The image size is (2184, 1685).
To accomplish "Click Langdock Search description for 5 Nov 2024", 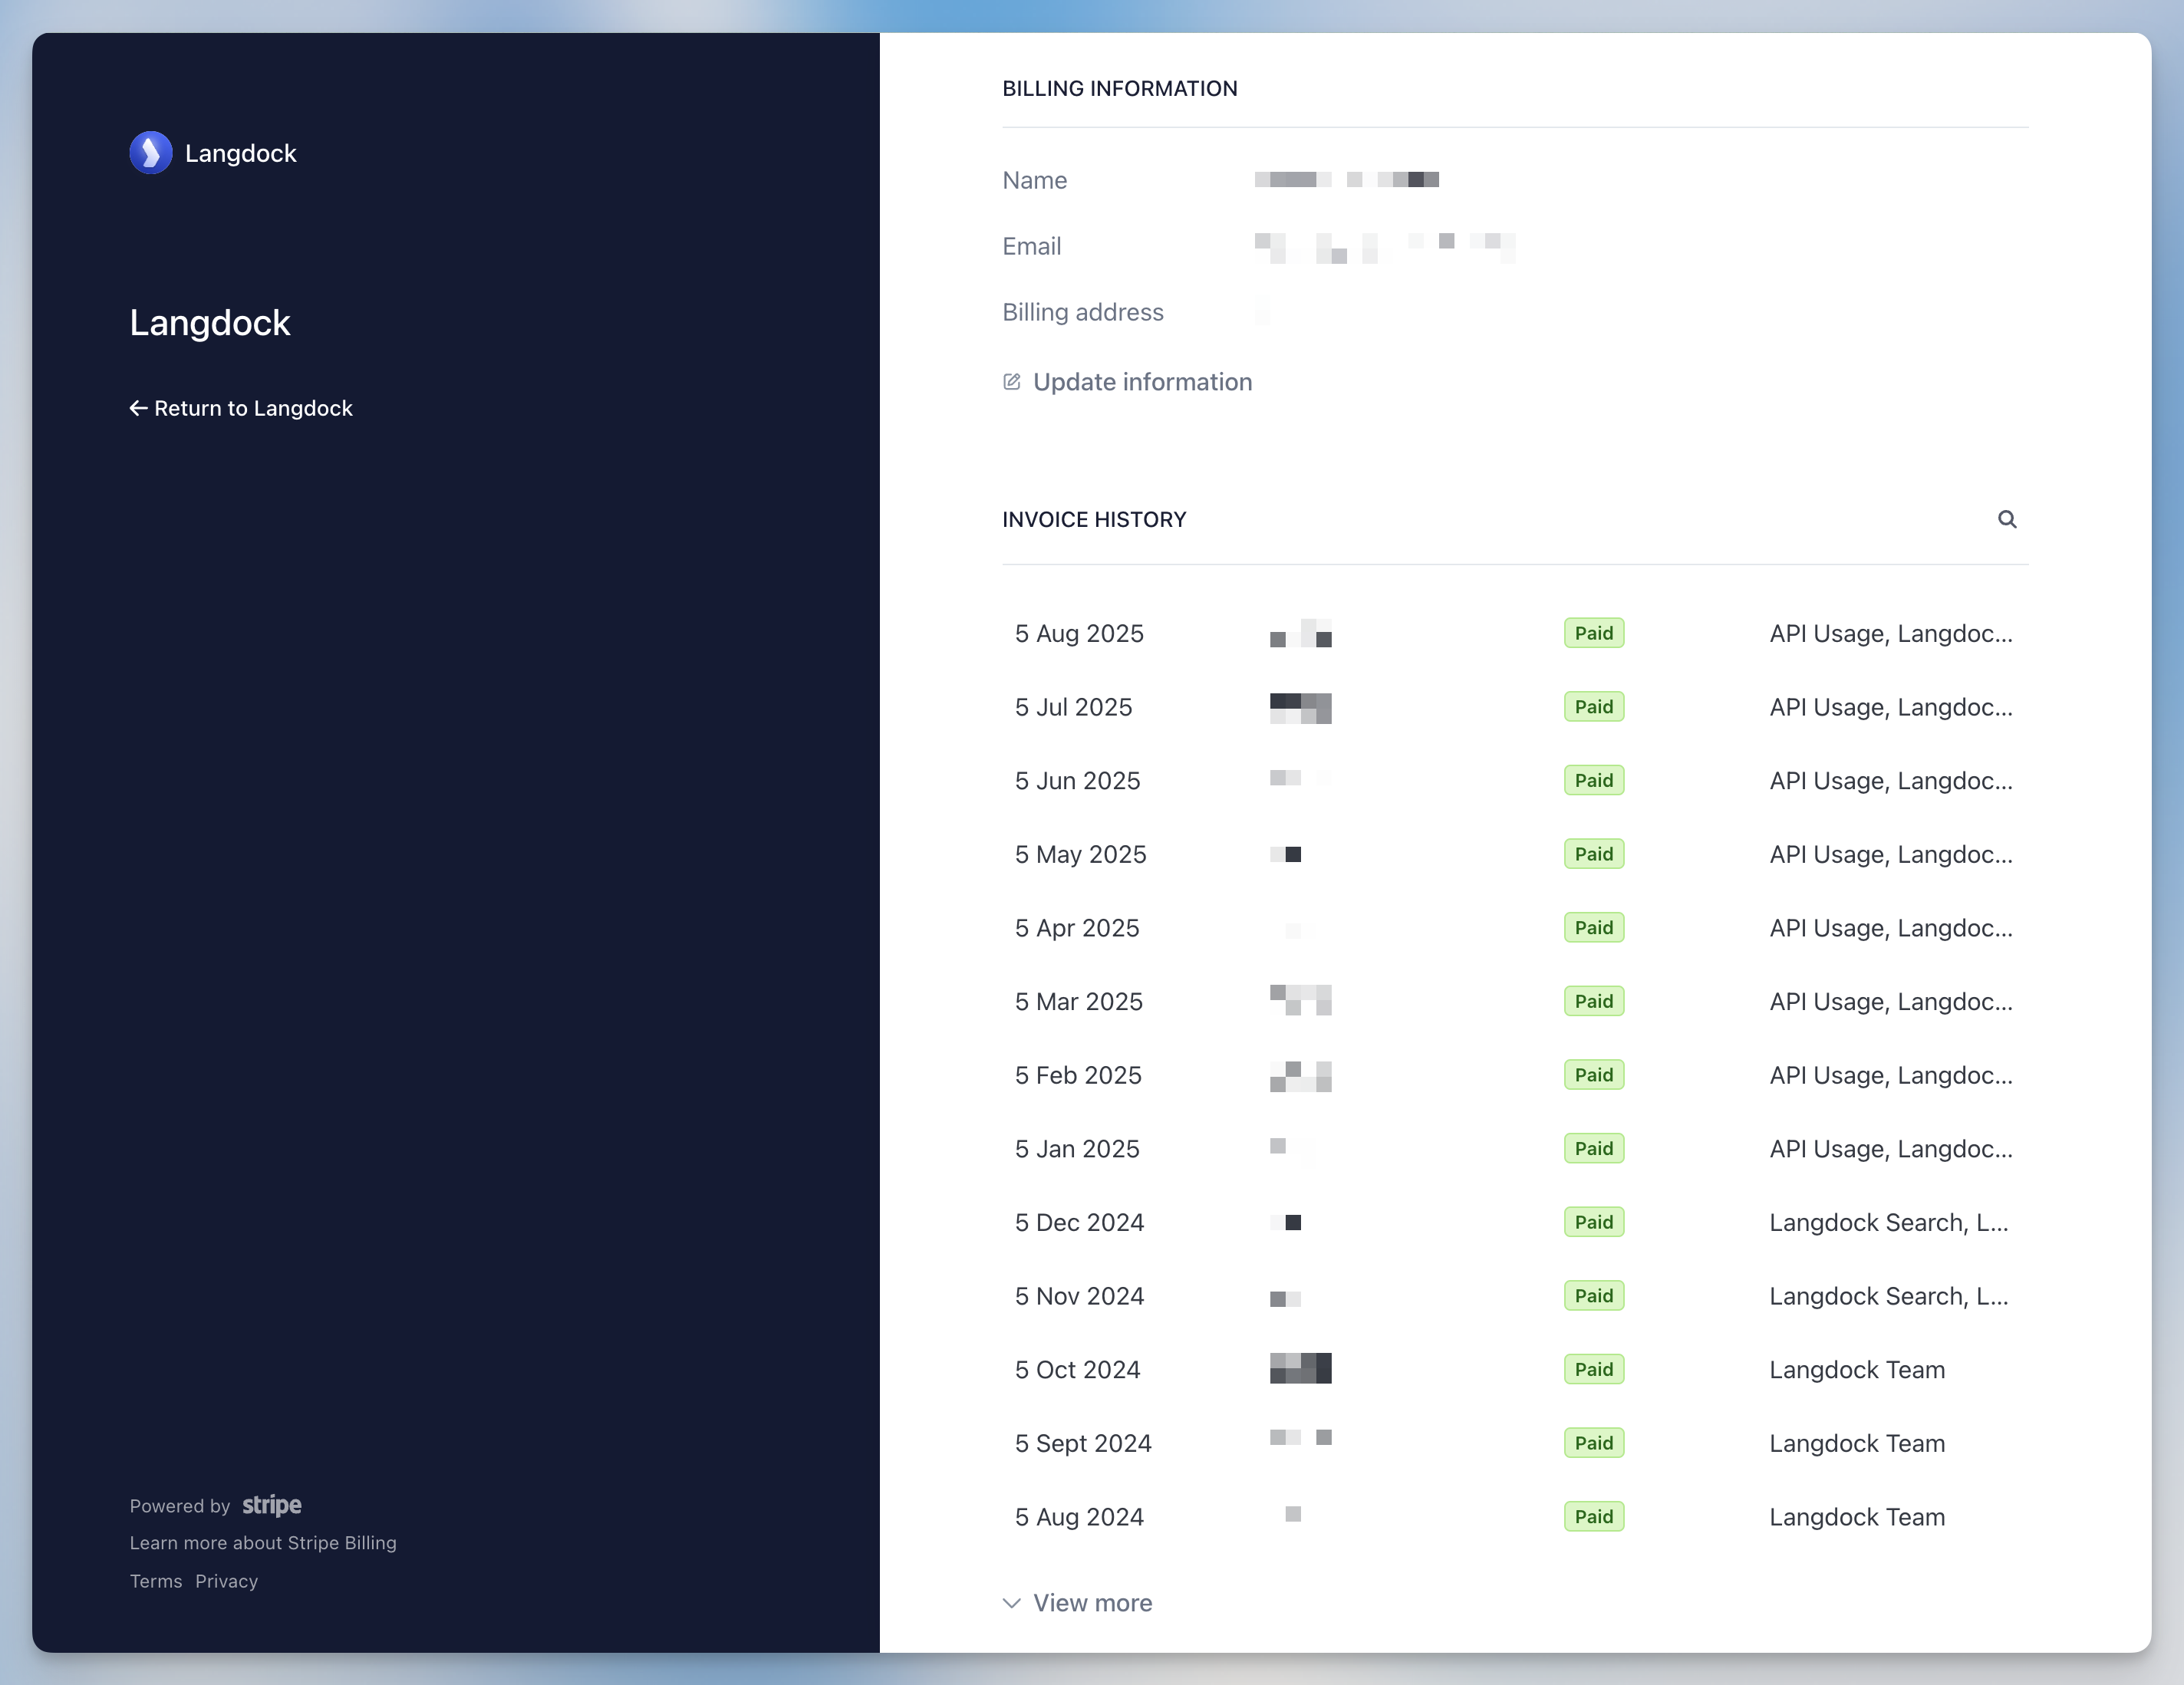I will (1889, 1296).
